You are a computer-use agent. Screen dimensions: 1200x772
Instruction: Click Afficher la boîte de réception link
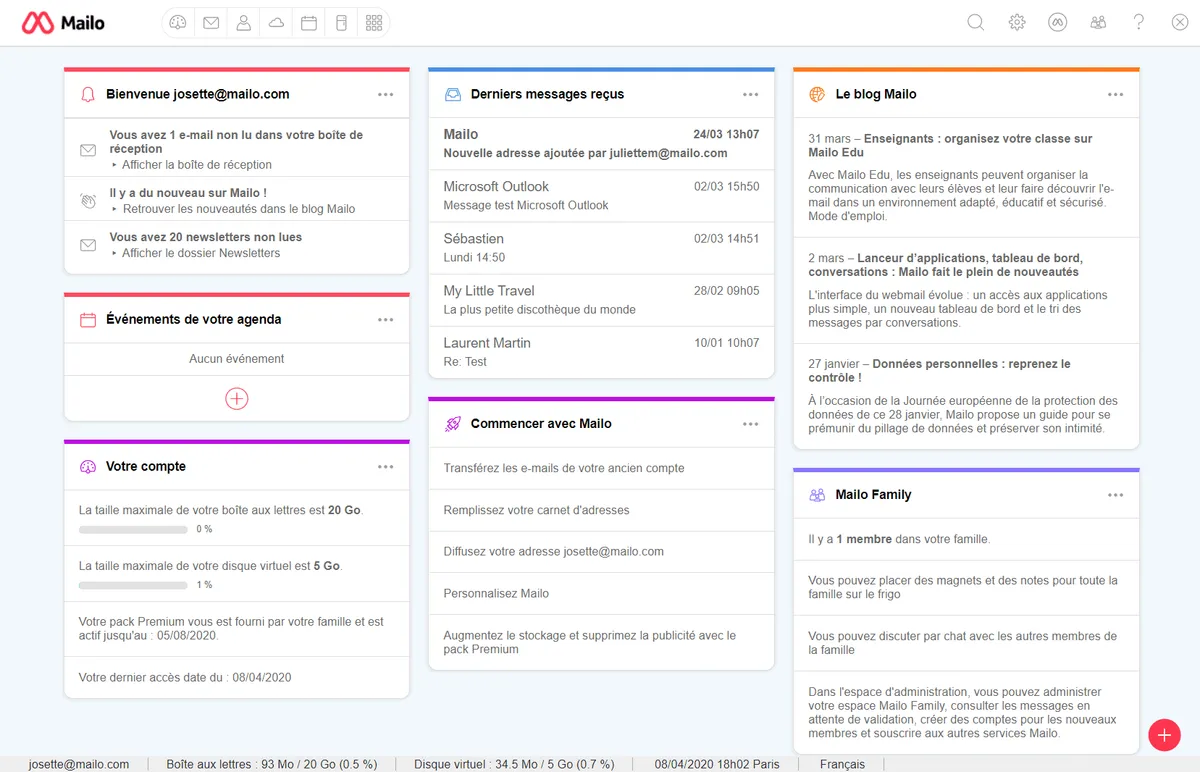(x=196, y=165)
